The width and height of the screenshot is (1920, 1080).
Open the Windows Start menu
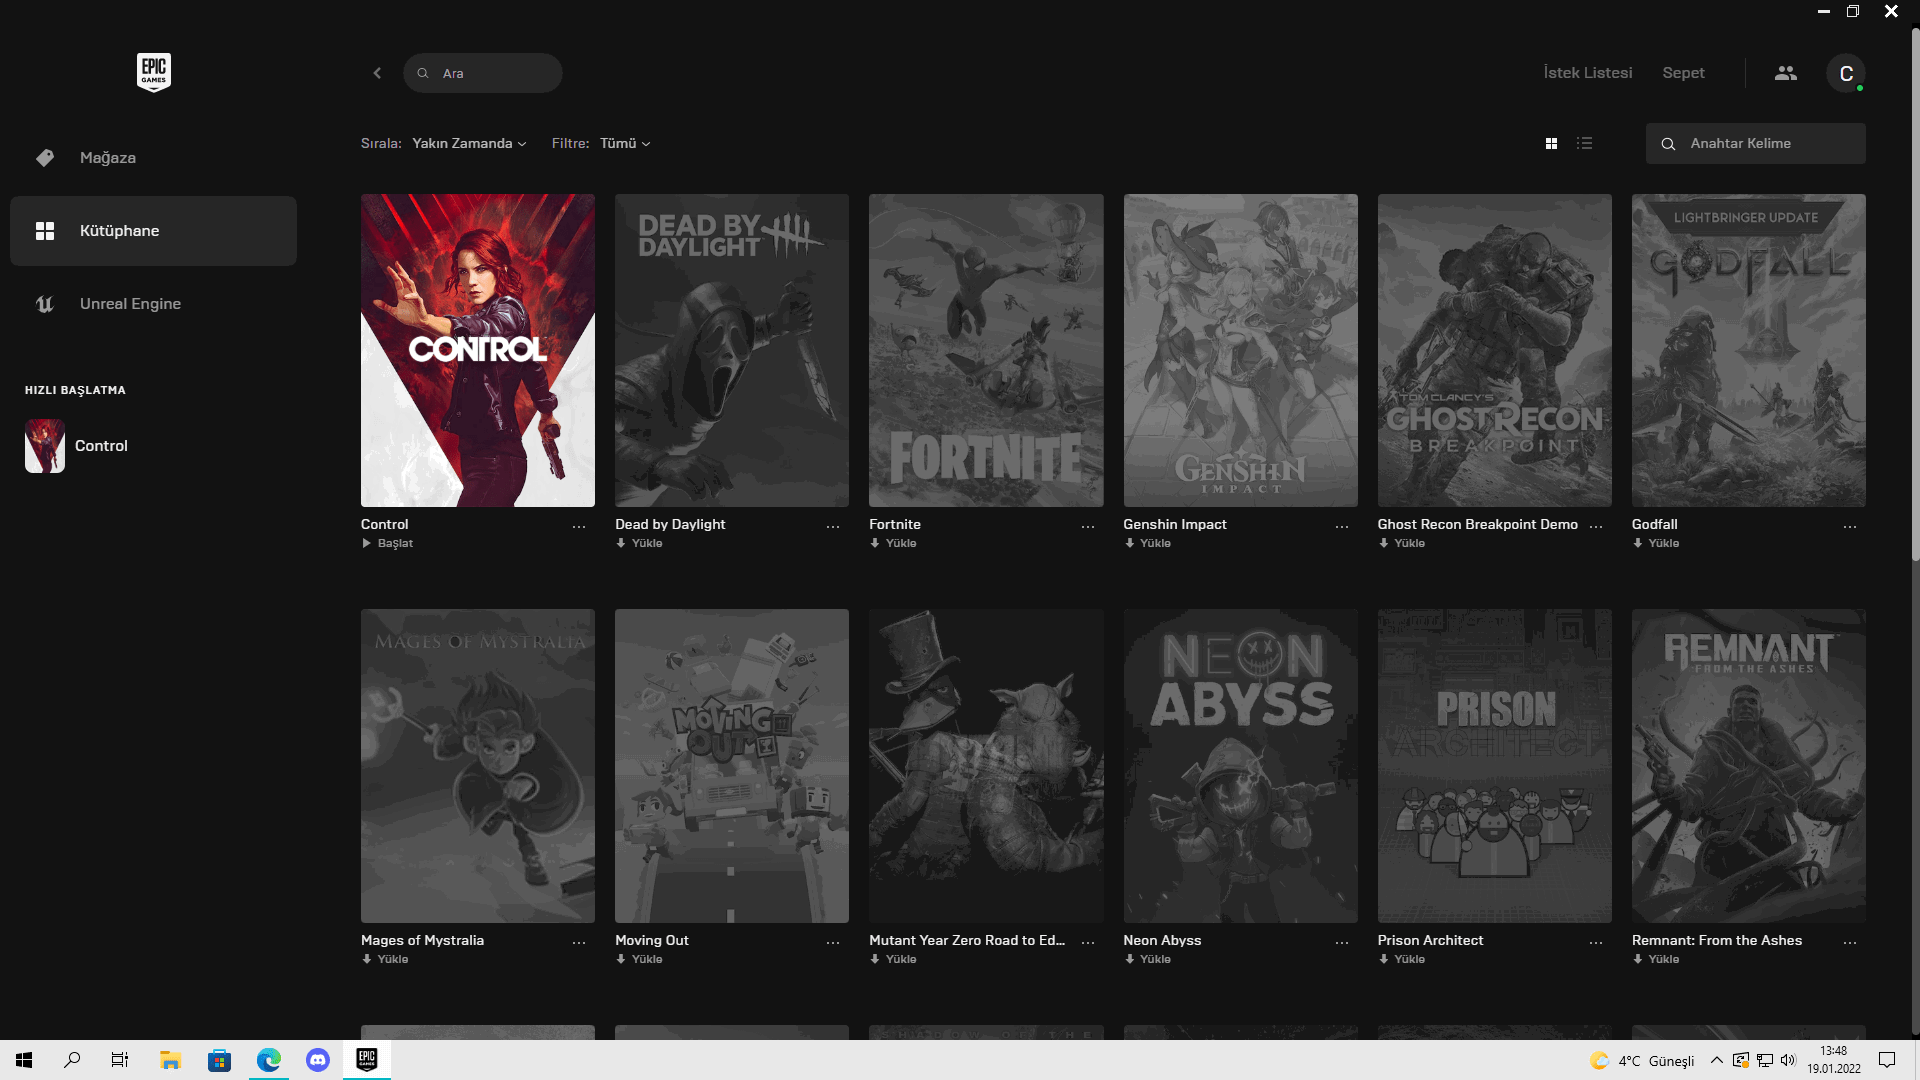coord(24,1060)
